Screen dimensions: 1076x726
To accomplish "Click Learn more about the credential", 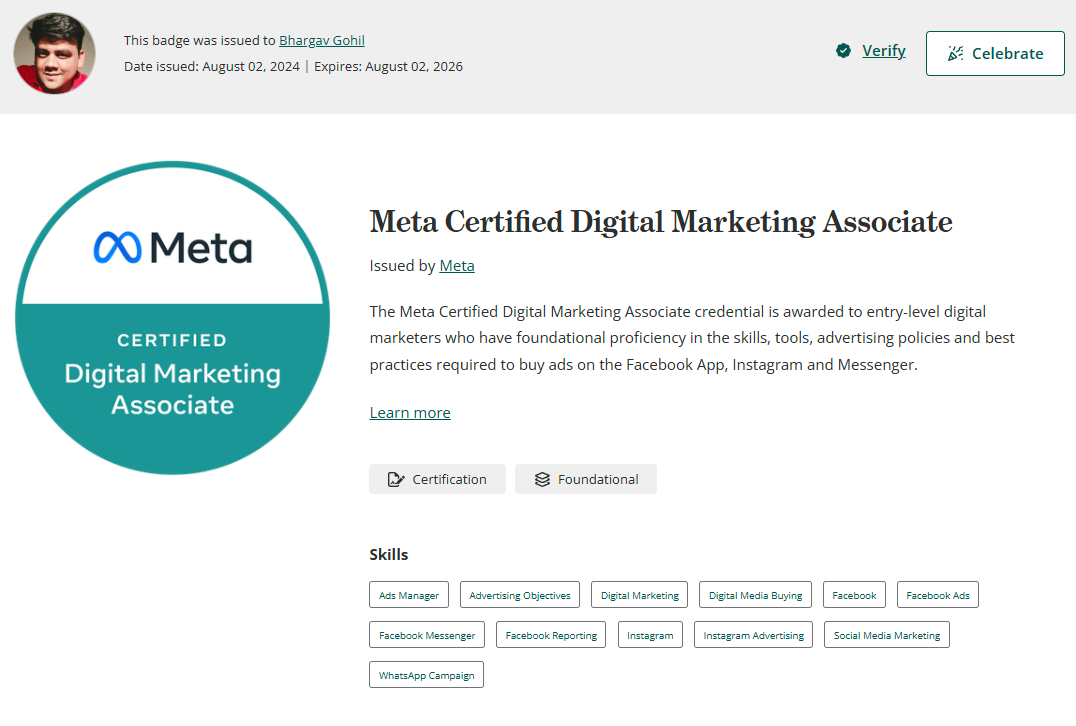I will [x=409, y=412].
